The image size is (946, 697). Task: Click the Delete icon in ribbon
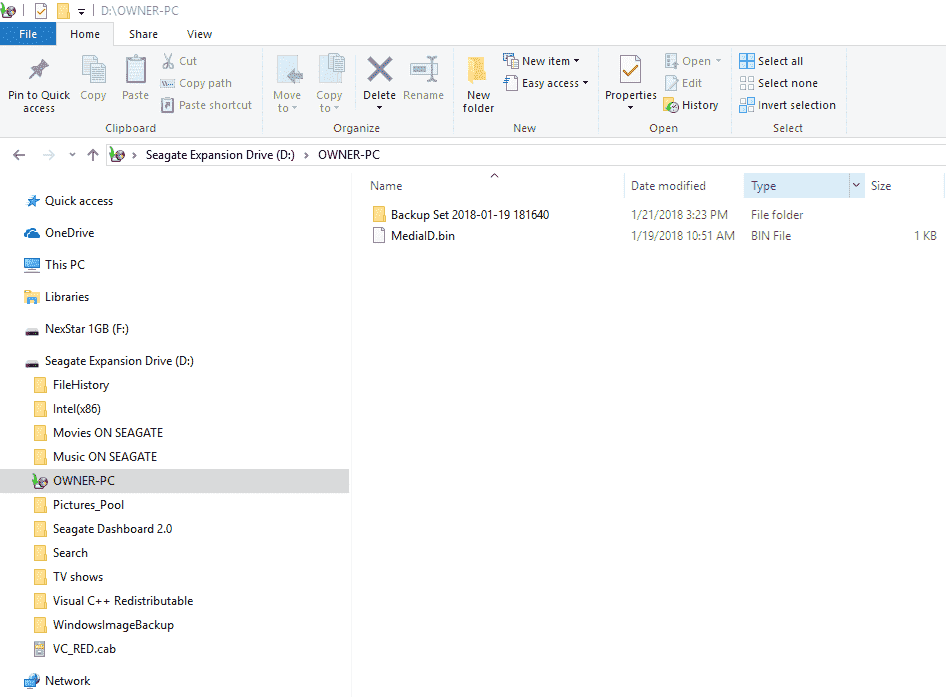379,71
